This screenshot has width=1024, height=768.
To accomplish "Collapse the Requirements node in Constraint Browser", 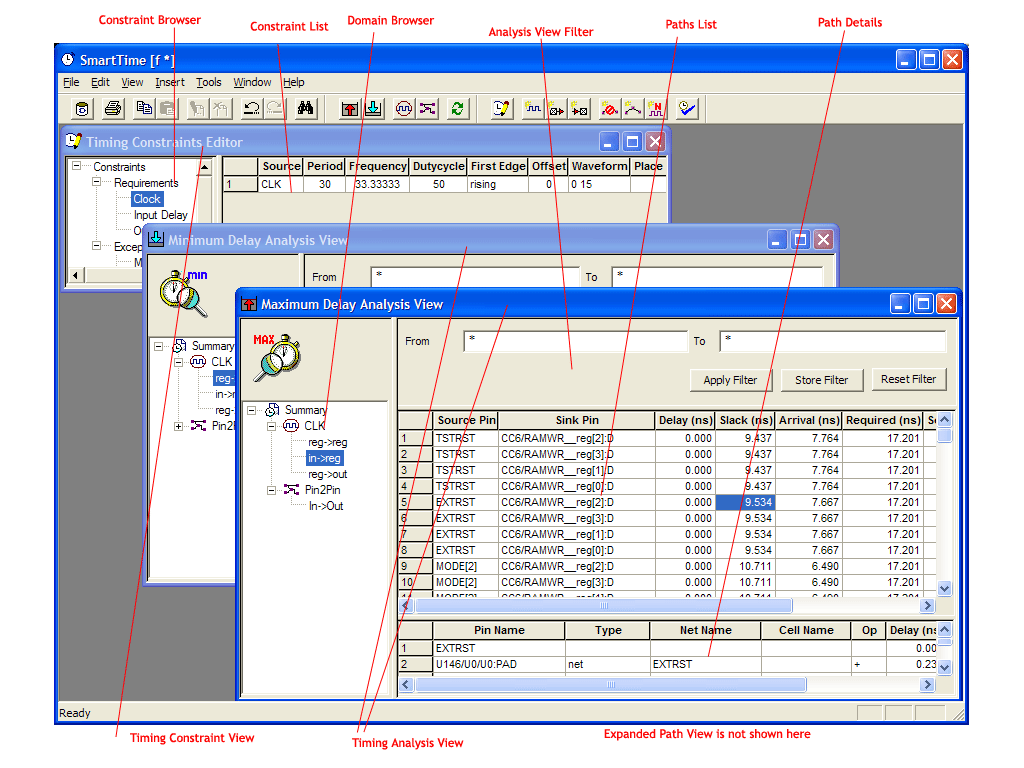I will pos(97,182).
